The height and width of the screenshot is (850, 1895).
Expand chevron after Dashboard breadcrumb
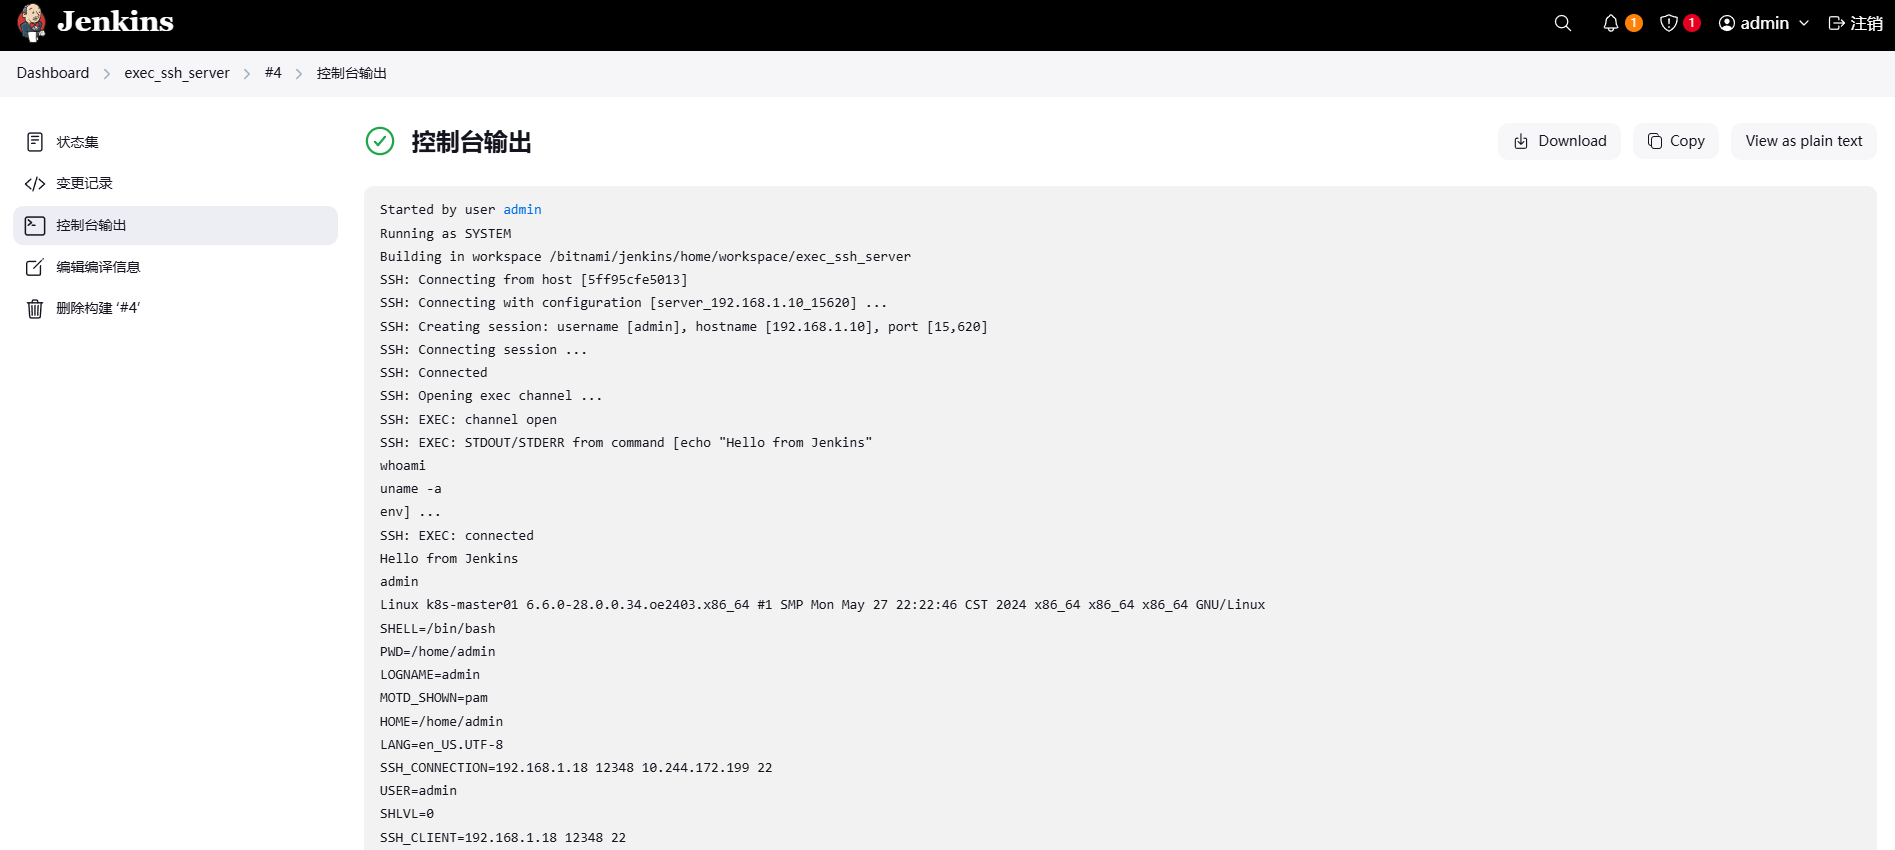tap(107, 74)
